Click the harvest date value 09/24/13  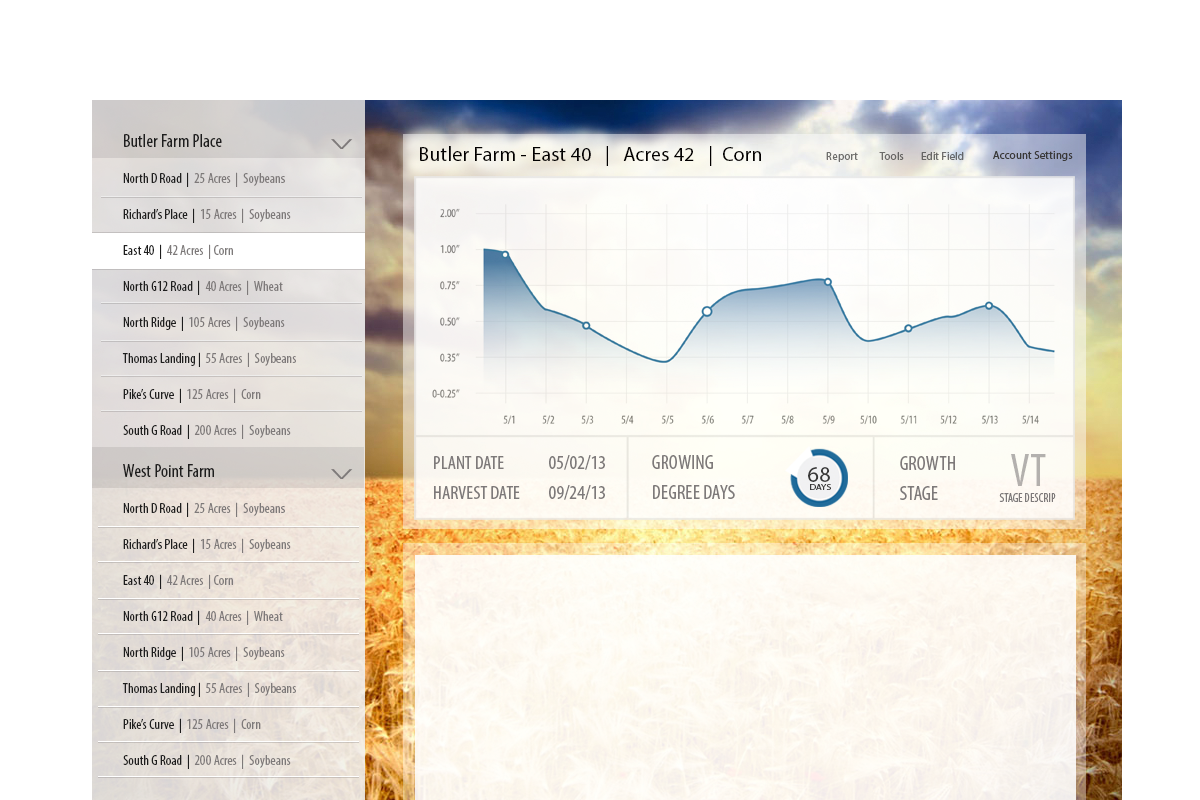577,493
